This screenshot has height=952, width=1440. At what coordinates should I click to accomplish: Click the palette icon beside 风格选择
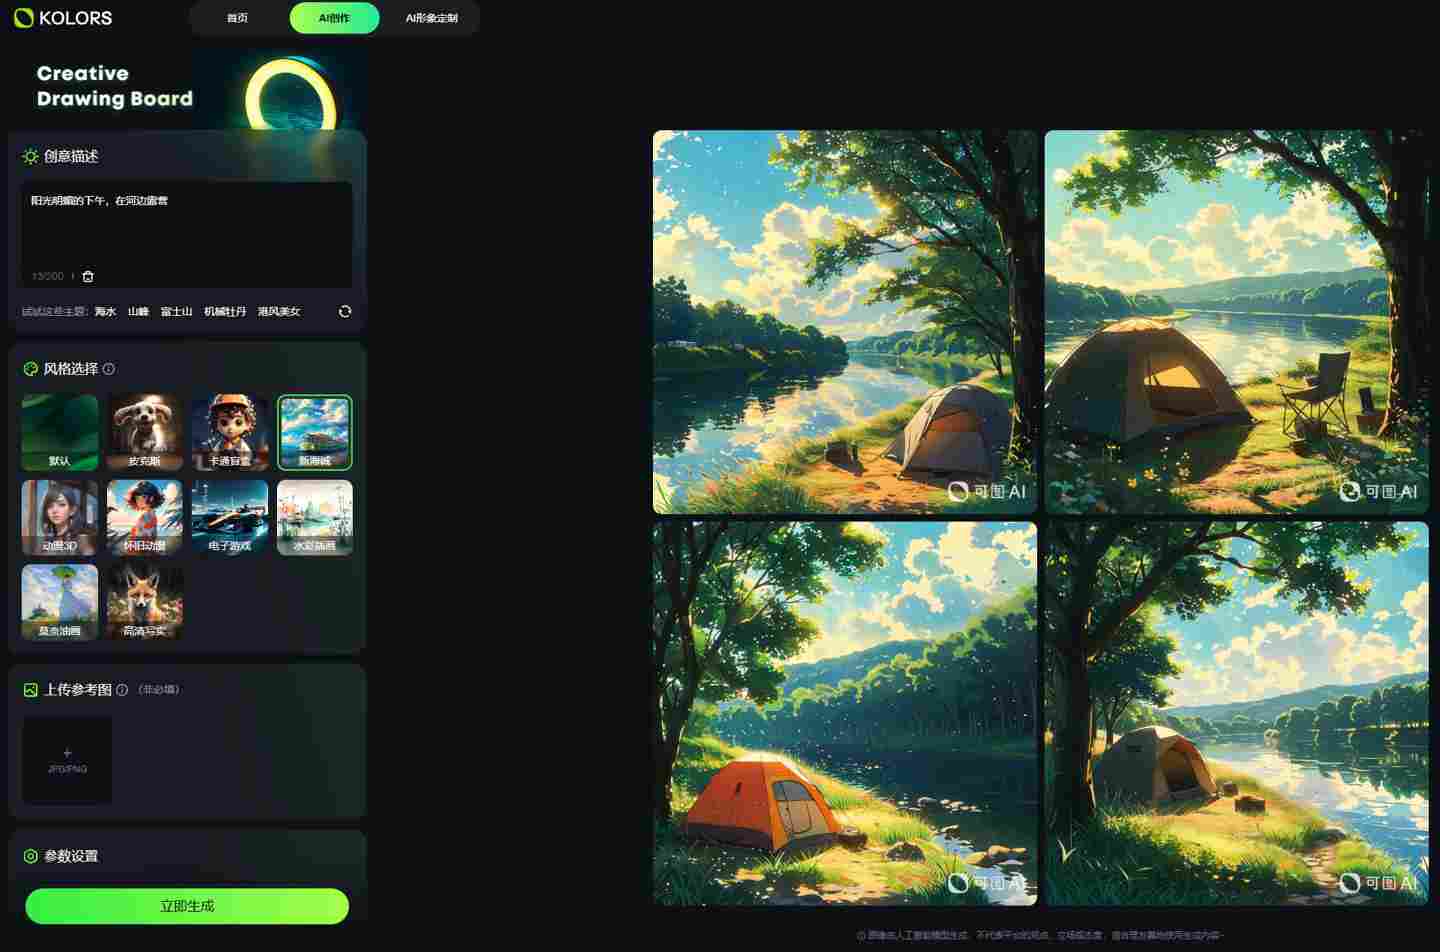pos(30,369)
